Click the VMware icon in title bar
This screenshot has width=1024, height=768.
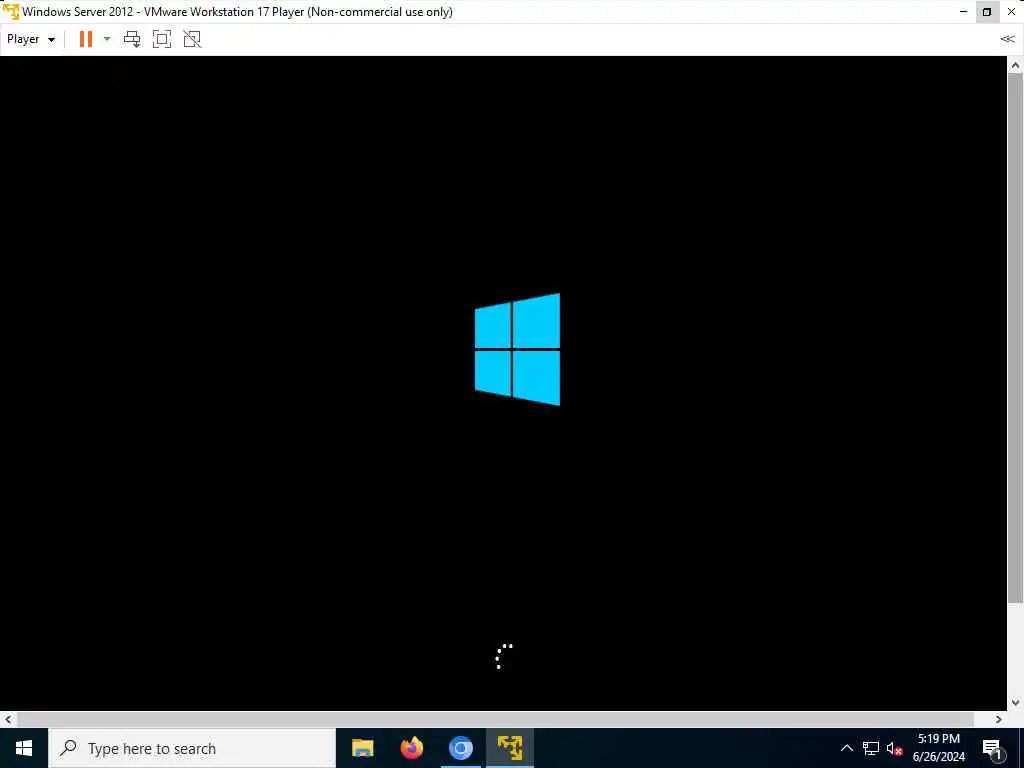[x=10, y=12]
